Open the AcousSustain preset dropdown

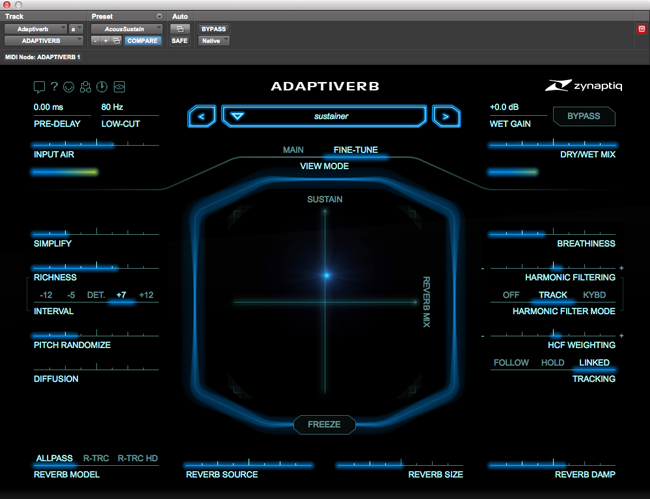pos(126,29)
